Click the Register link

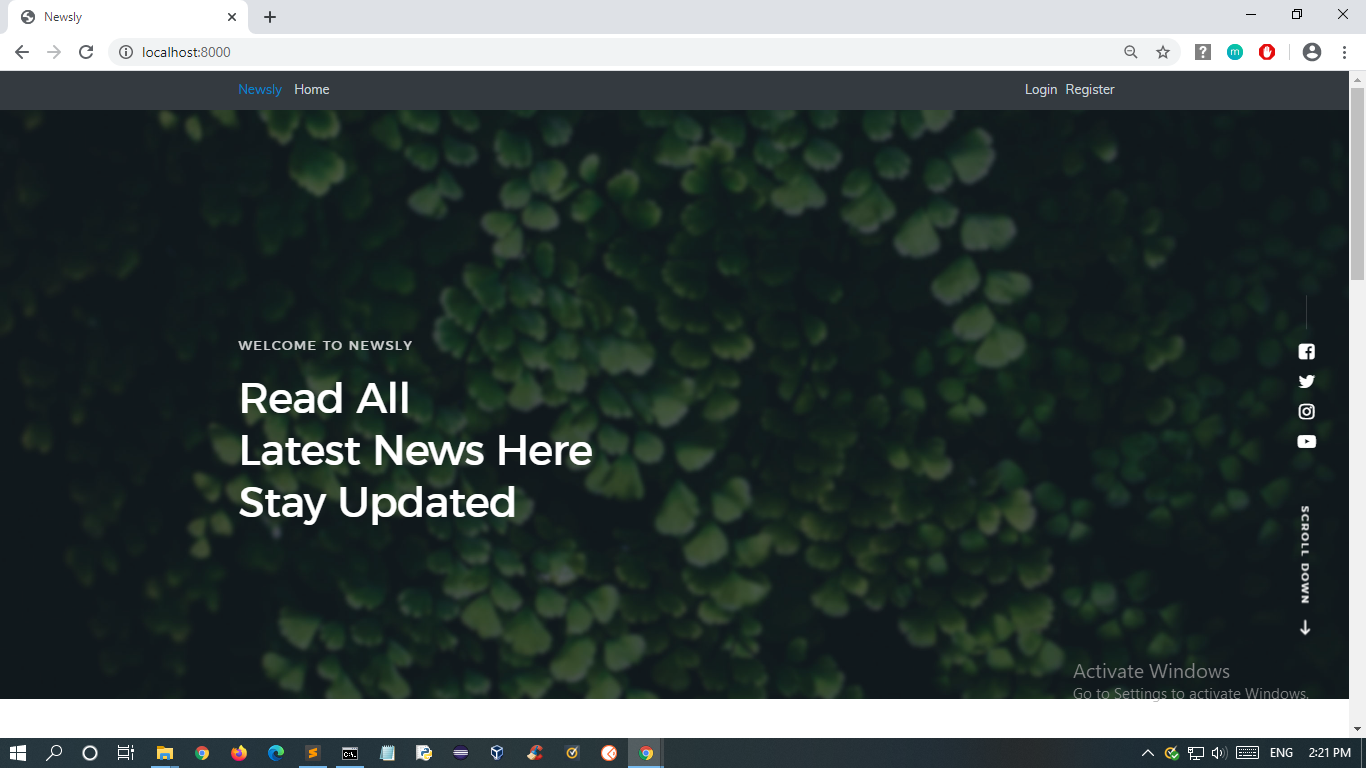pos(1090,89)
